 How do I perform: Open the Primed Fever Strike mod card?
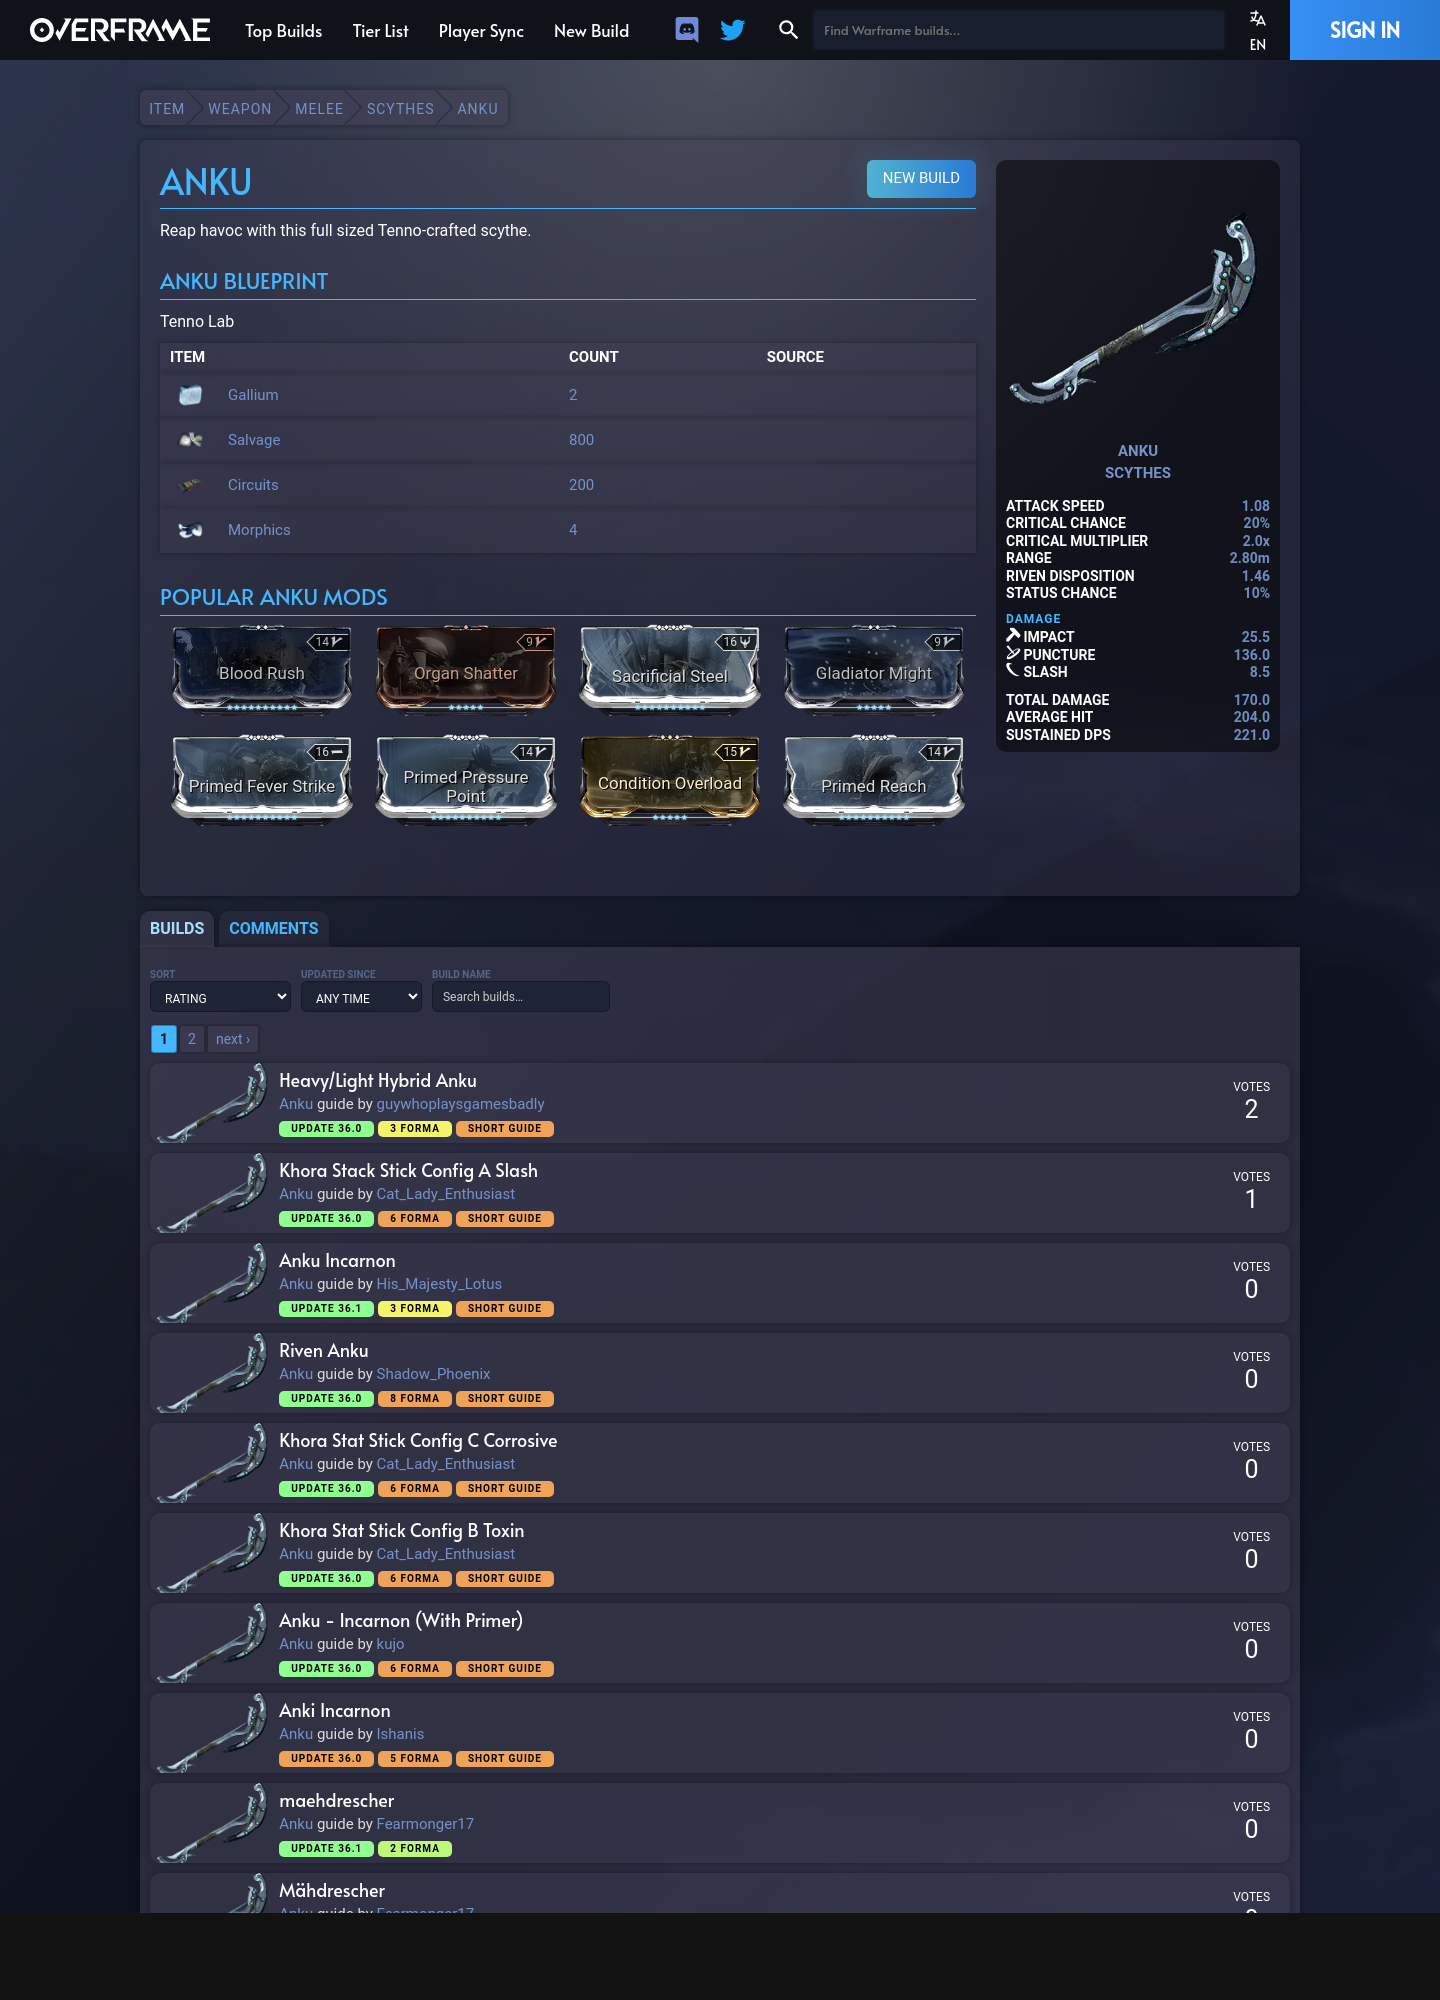[262, 779]
